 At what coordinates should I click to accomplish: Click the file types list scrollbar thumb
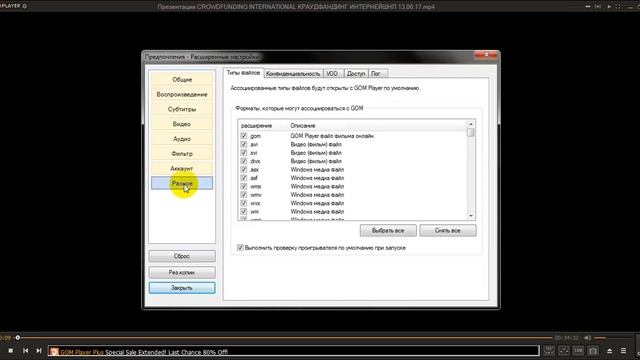point(471,132)
